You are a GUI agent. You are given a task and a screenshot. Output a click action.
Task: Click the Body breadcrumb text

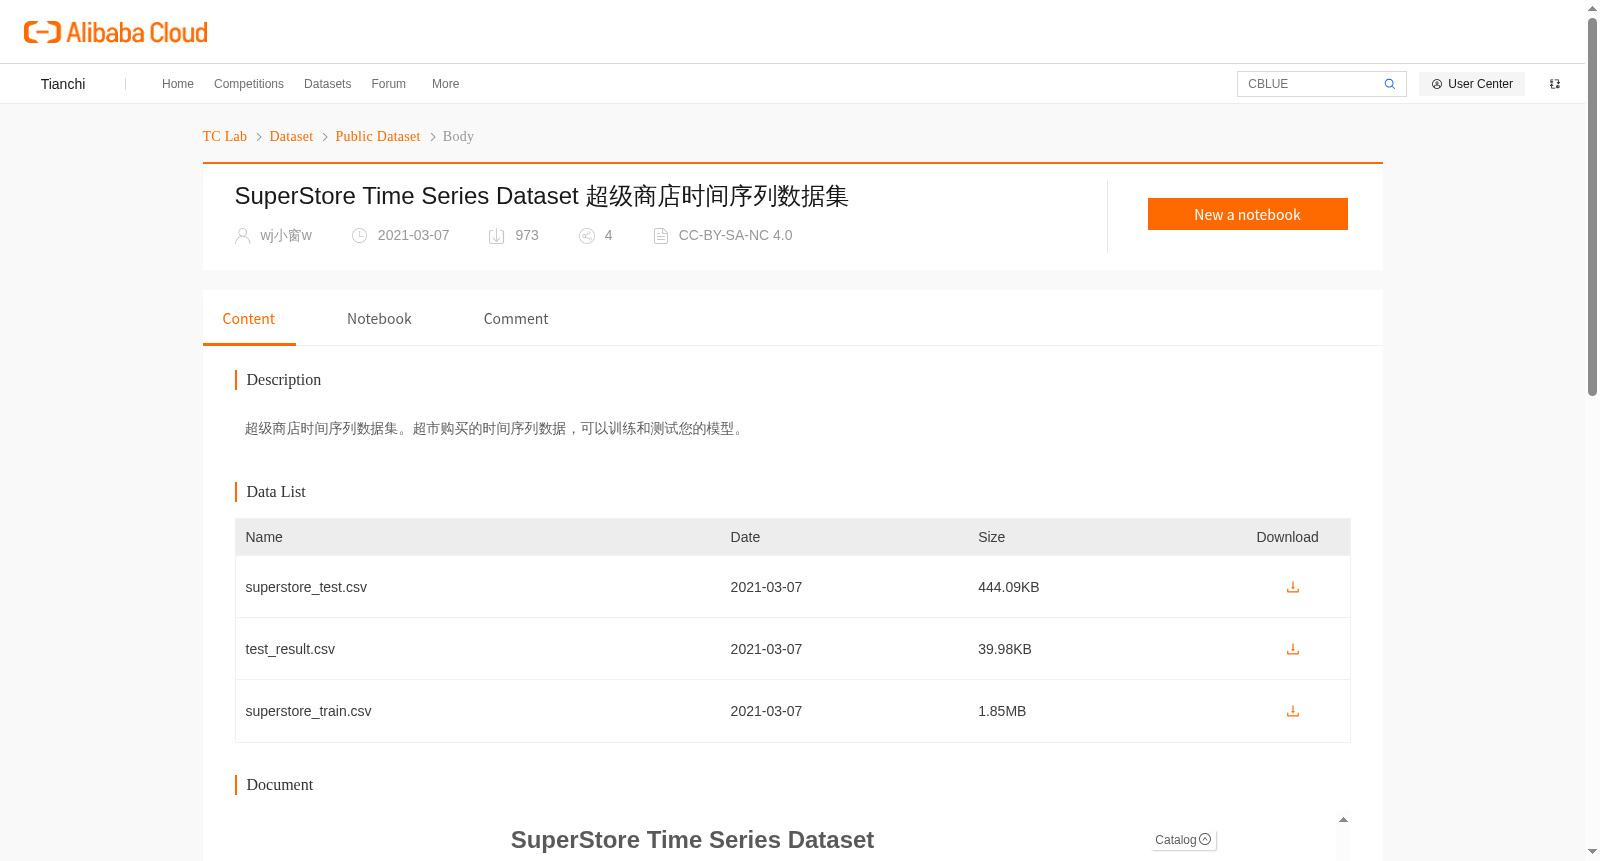tap(458, 137)
